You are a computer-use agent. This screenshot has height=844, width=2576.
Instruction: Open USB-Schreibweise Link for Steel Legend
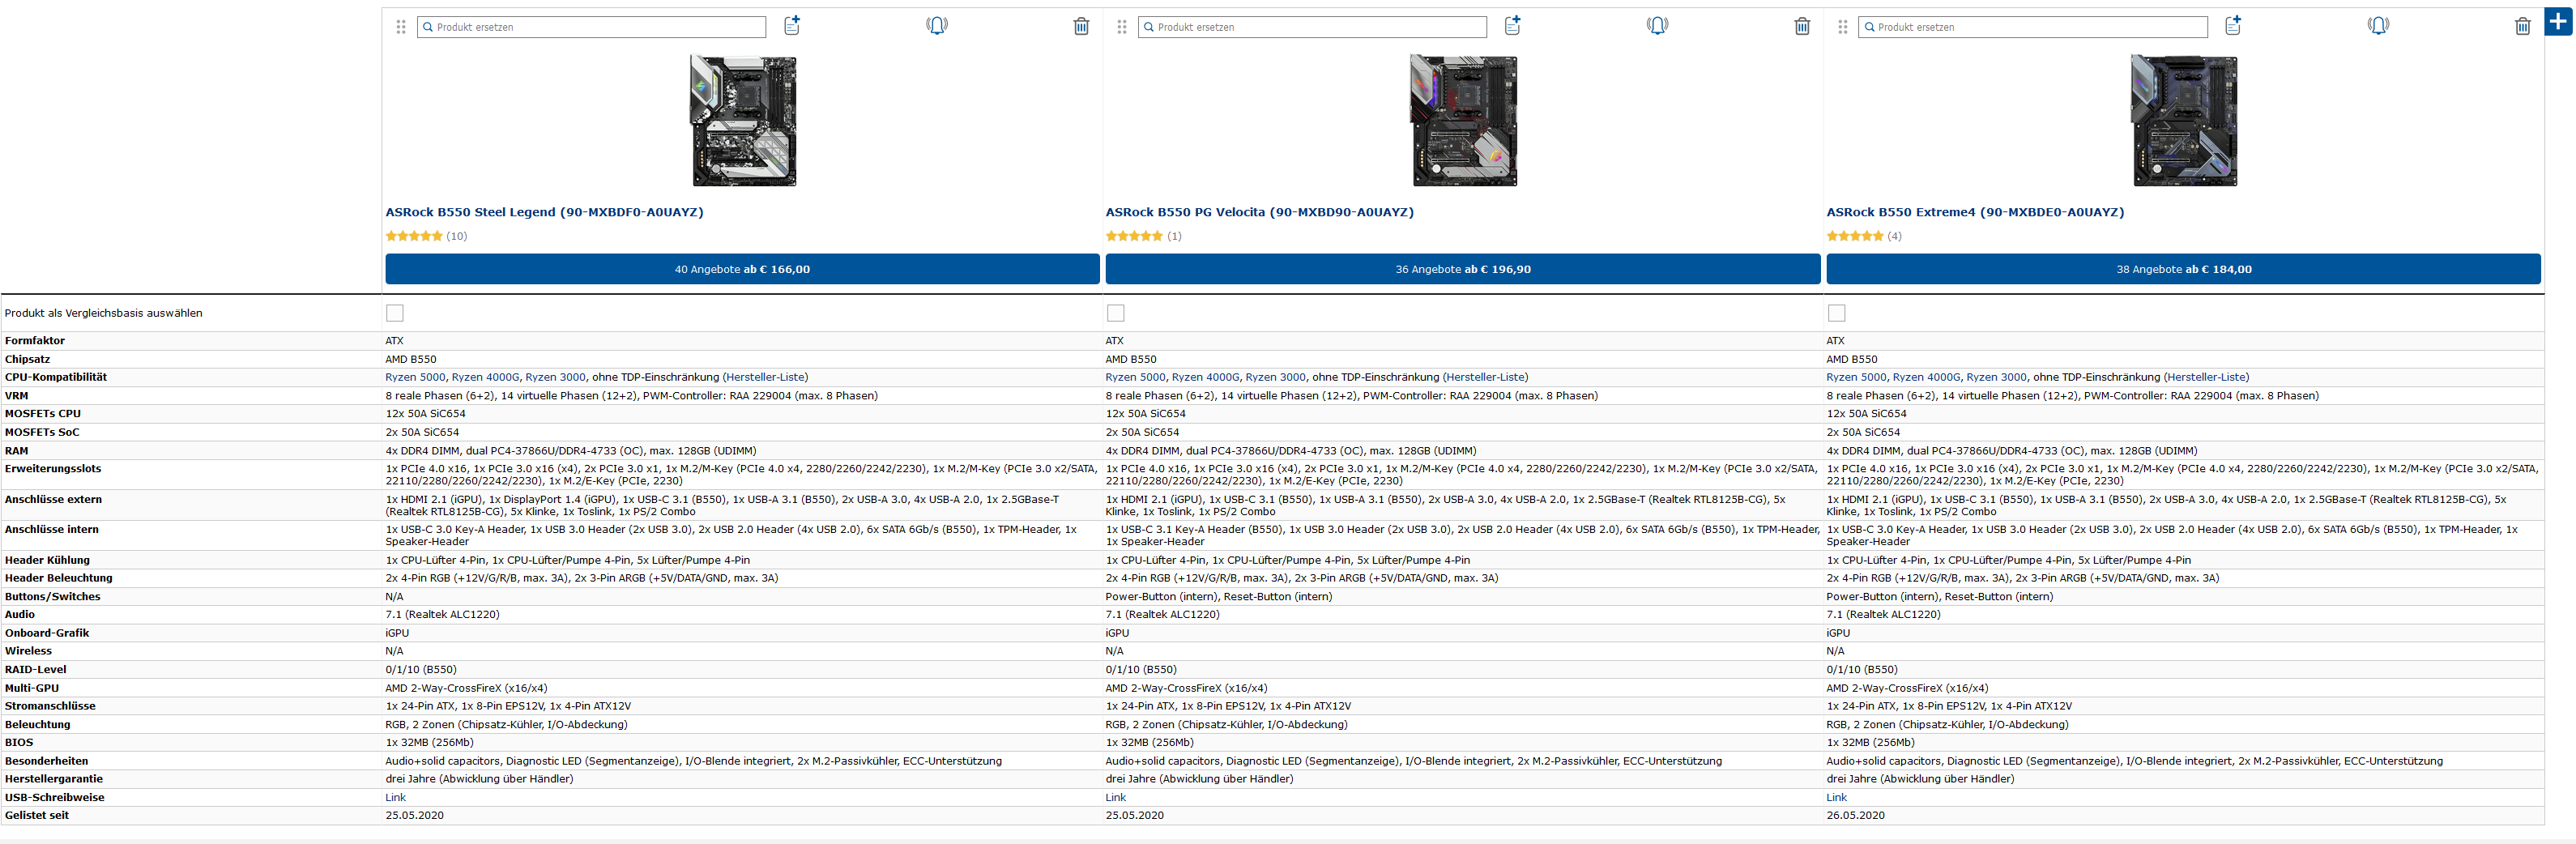pyautogui.click(x=395, y=797)
